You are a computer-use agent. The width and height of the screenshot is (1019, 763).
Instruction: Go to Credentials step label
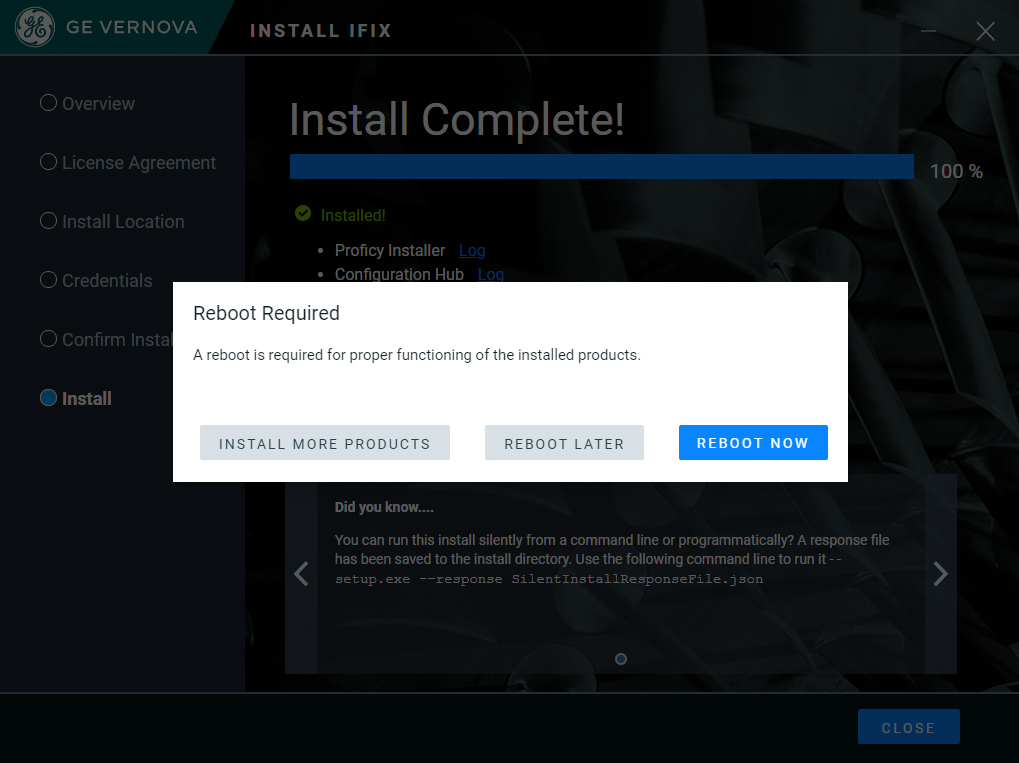click(x=107, y=281)
